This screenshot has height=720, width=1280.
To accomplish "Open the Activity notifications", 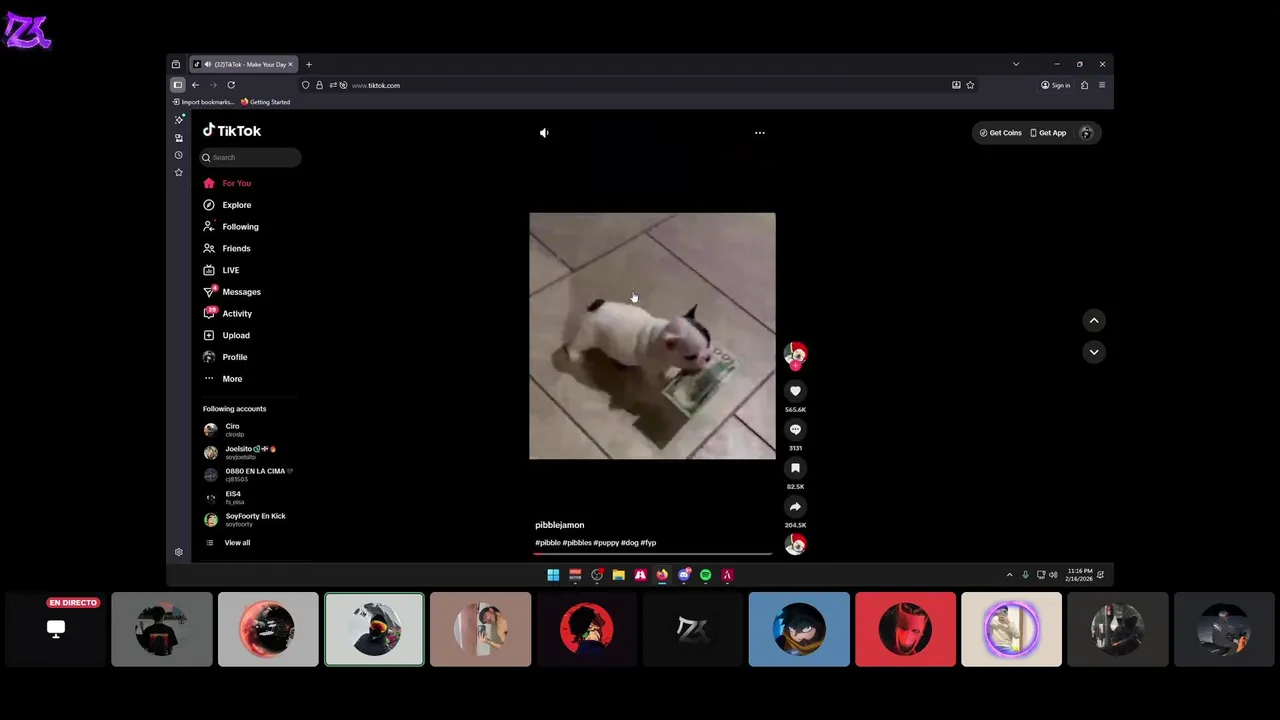I will [x=228, y=314].
